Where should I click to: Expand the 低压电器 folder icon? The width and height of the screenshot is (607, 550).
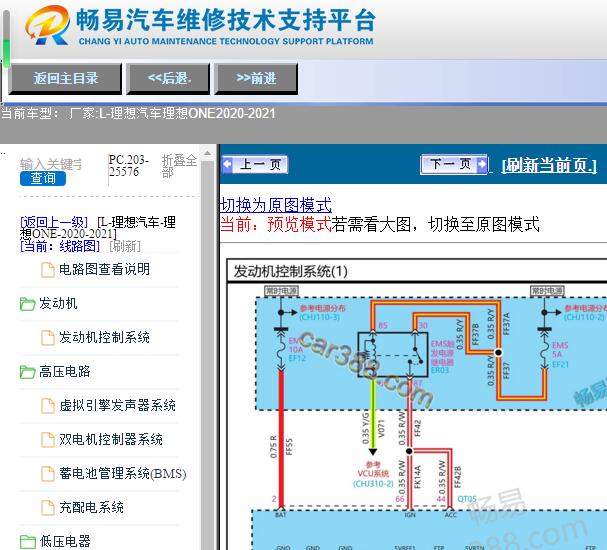(27, 541)
